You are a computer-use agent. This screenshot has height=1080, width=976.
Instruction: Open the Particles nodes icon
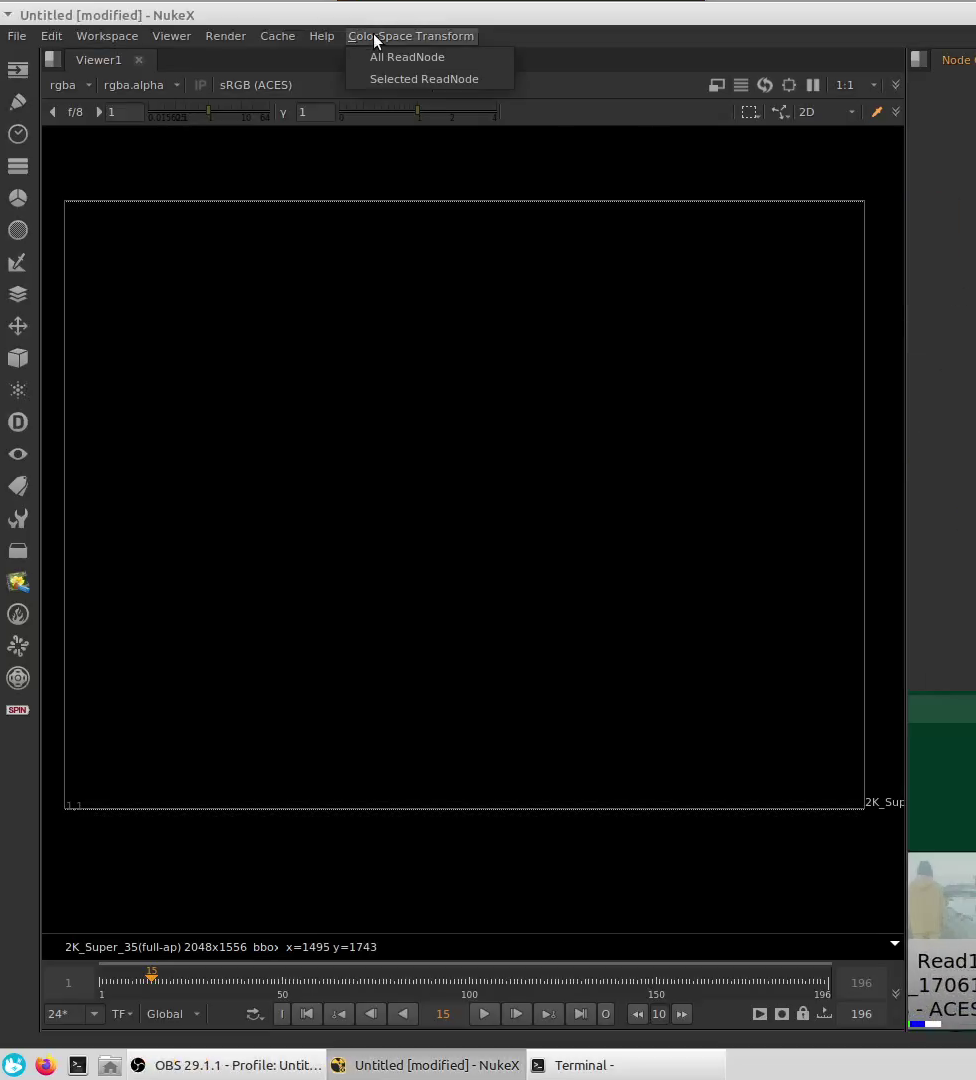17,390
